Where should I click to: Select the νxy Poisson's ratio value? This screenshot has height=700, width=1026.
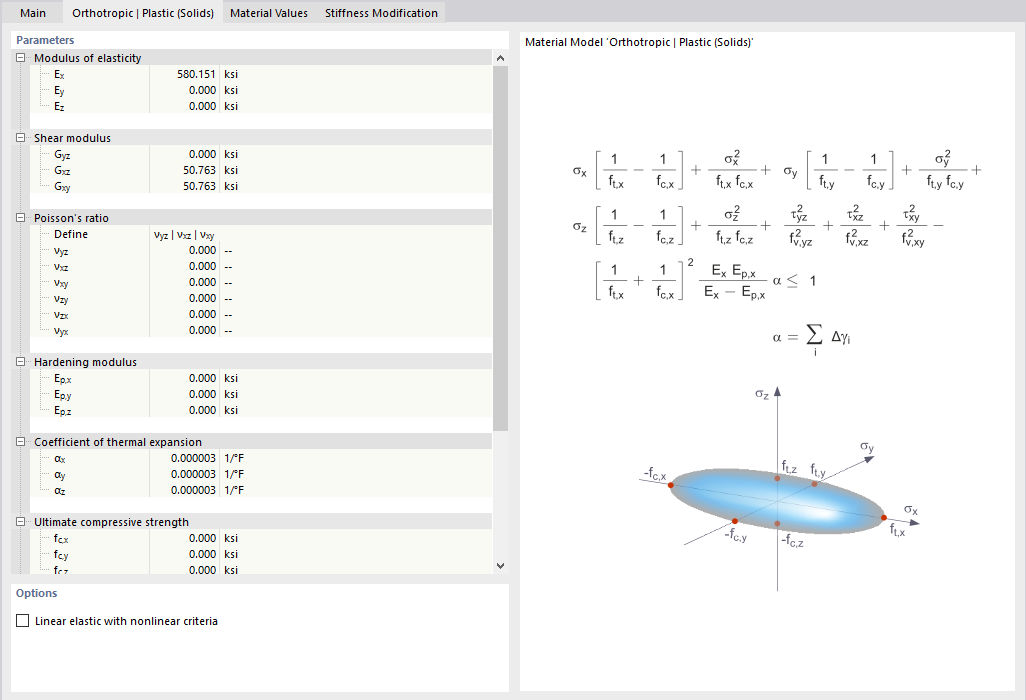pyautogui.click(x=185, y=283)
